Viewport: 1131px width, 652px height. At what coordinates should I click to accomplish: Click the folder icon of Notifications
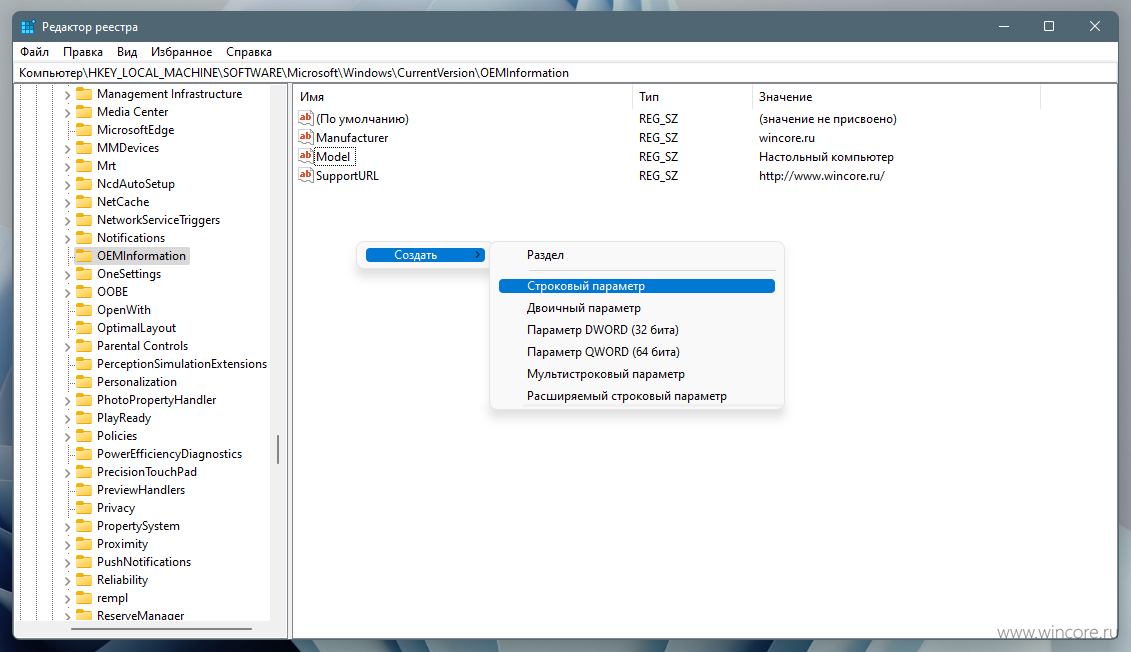point(84,237)
